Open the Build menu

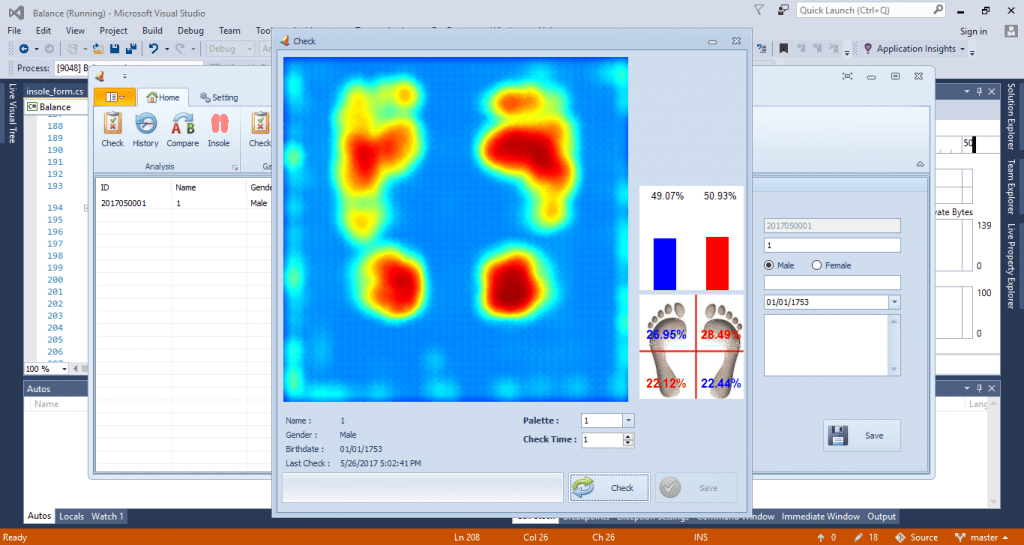pyautogui.click(x=152, y=31)
